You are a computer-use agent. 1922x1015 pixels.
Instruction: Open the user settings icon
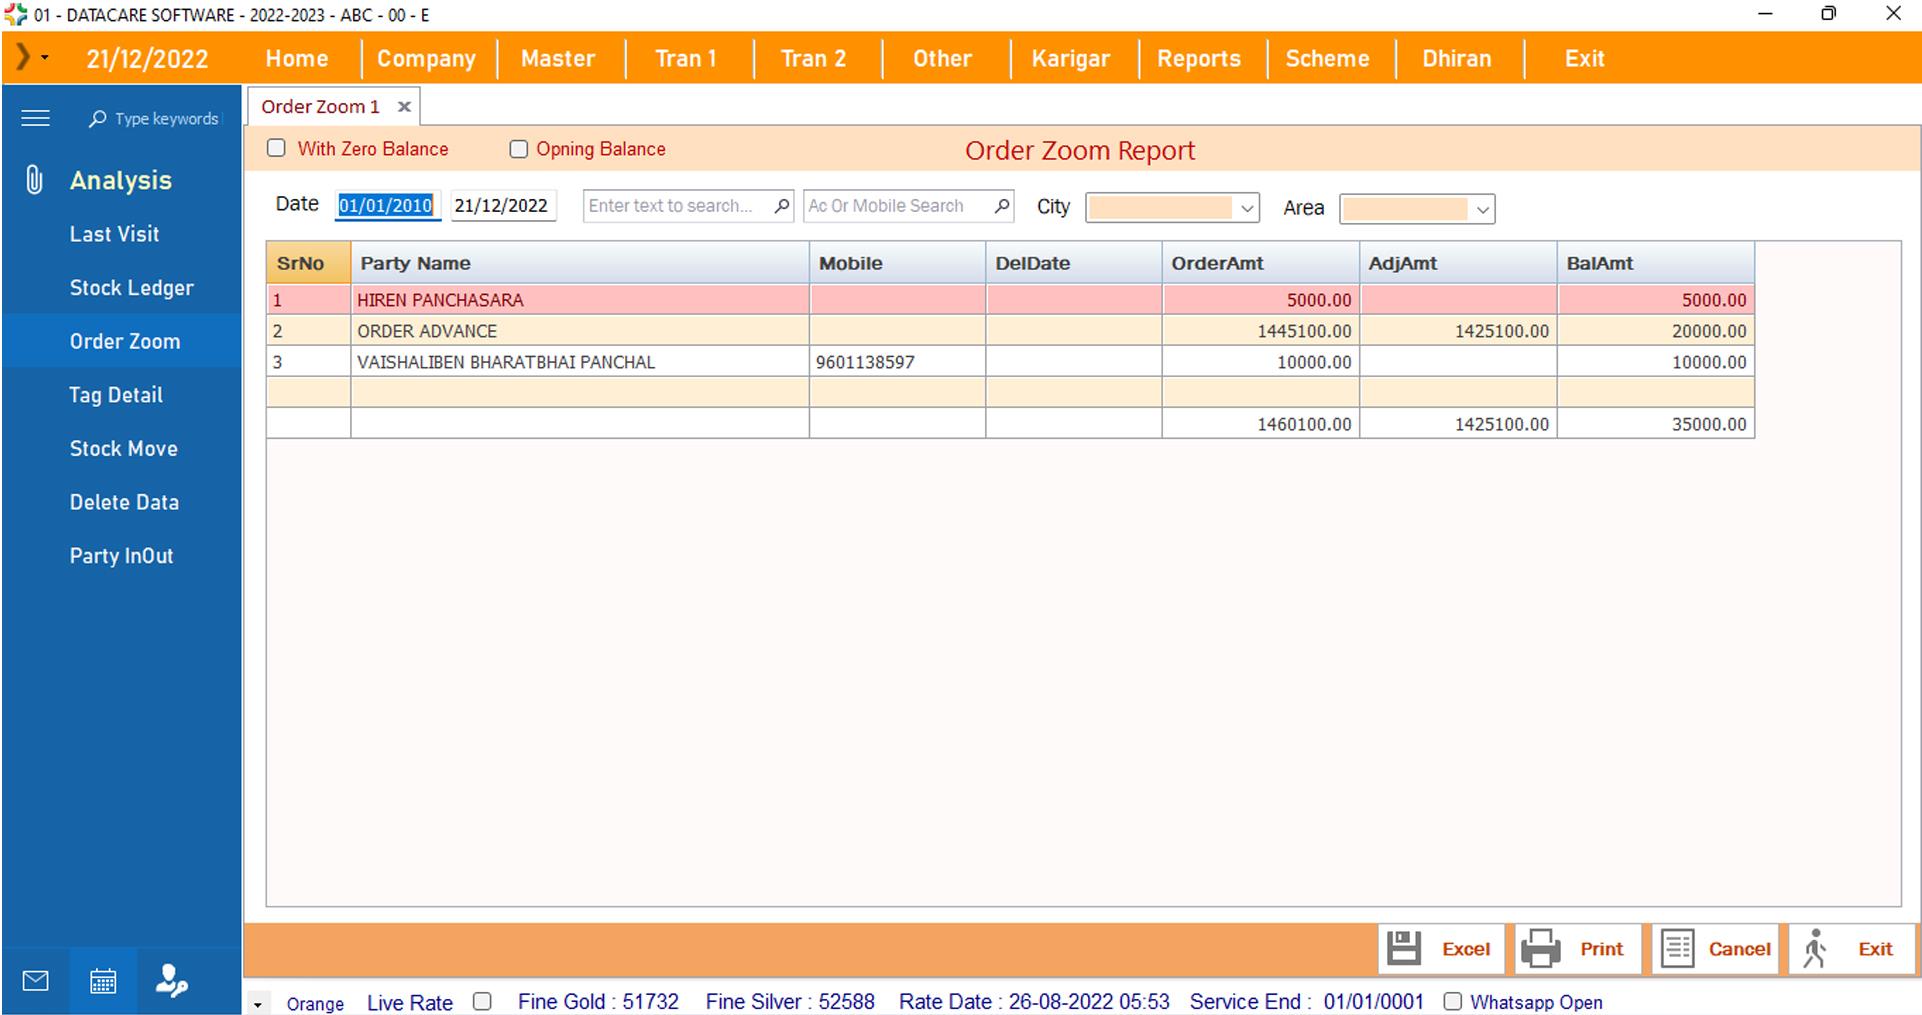point(171,981)
